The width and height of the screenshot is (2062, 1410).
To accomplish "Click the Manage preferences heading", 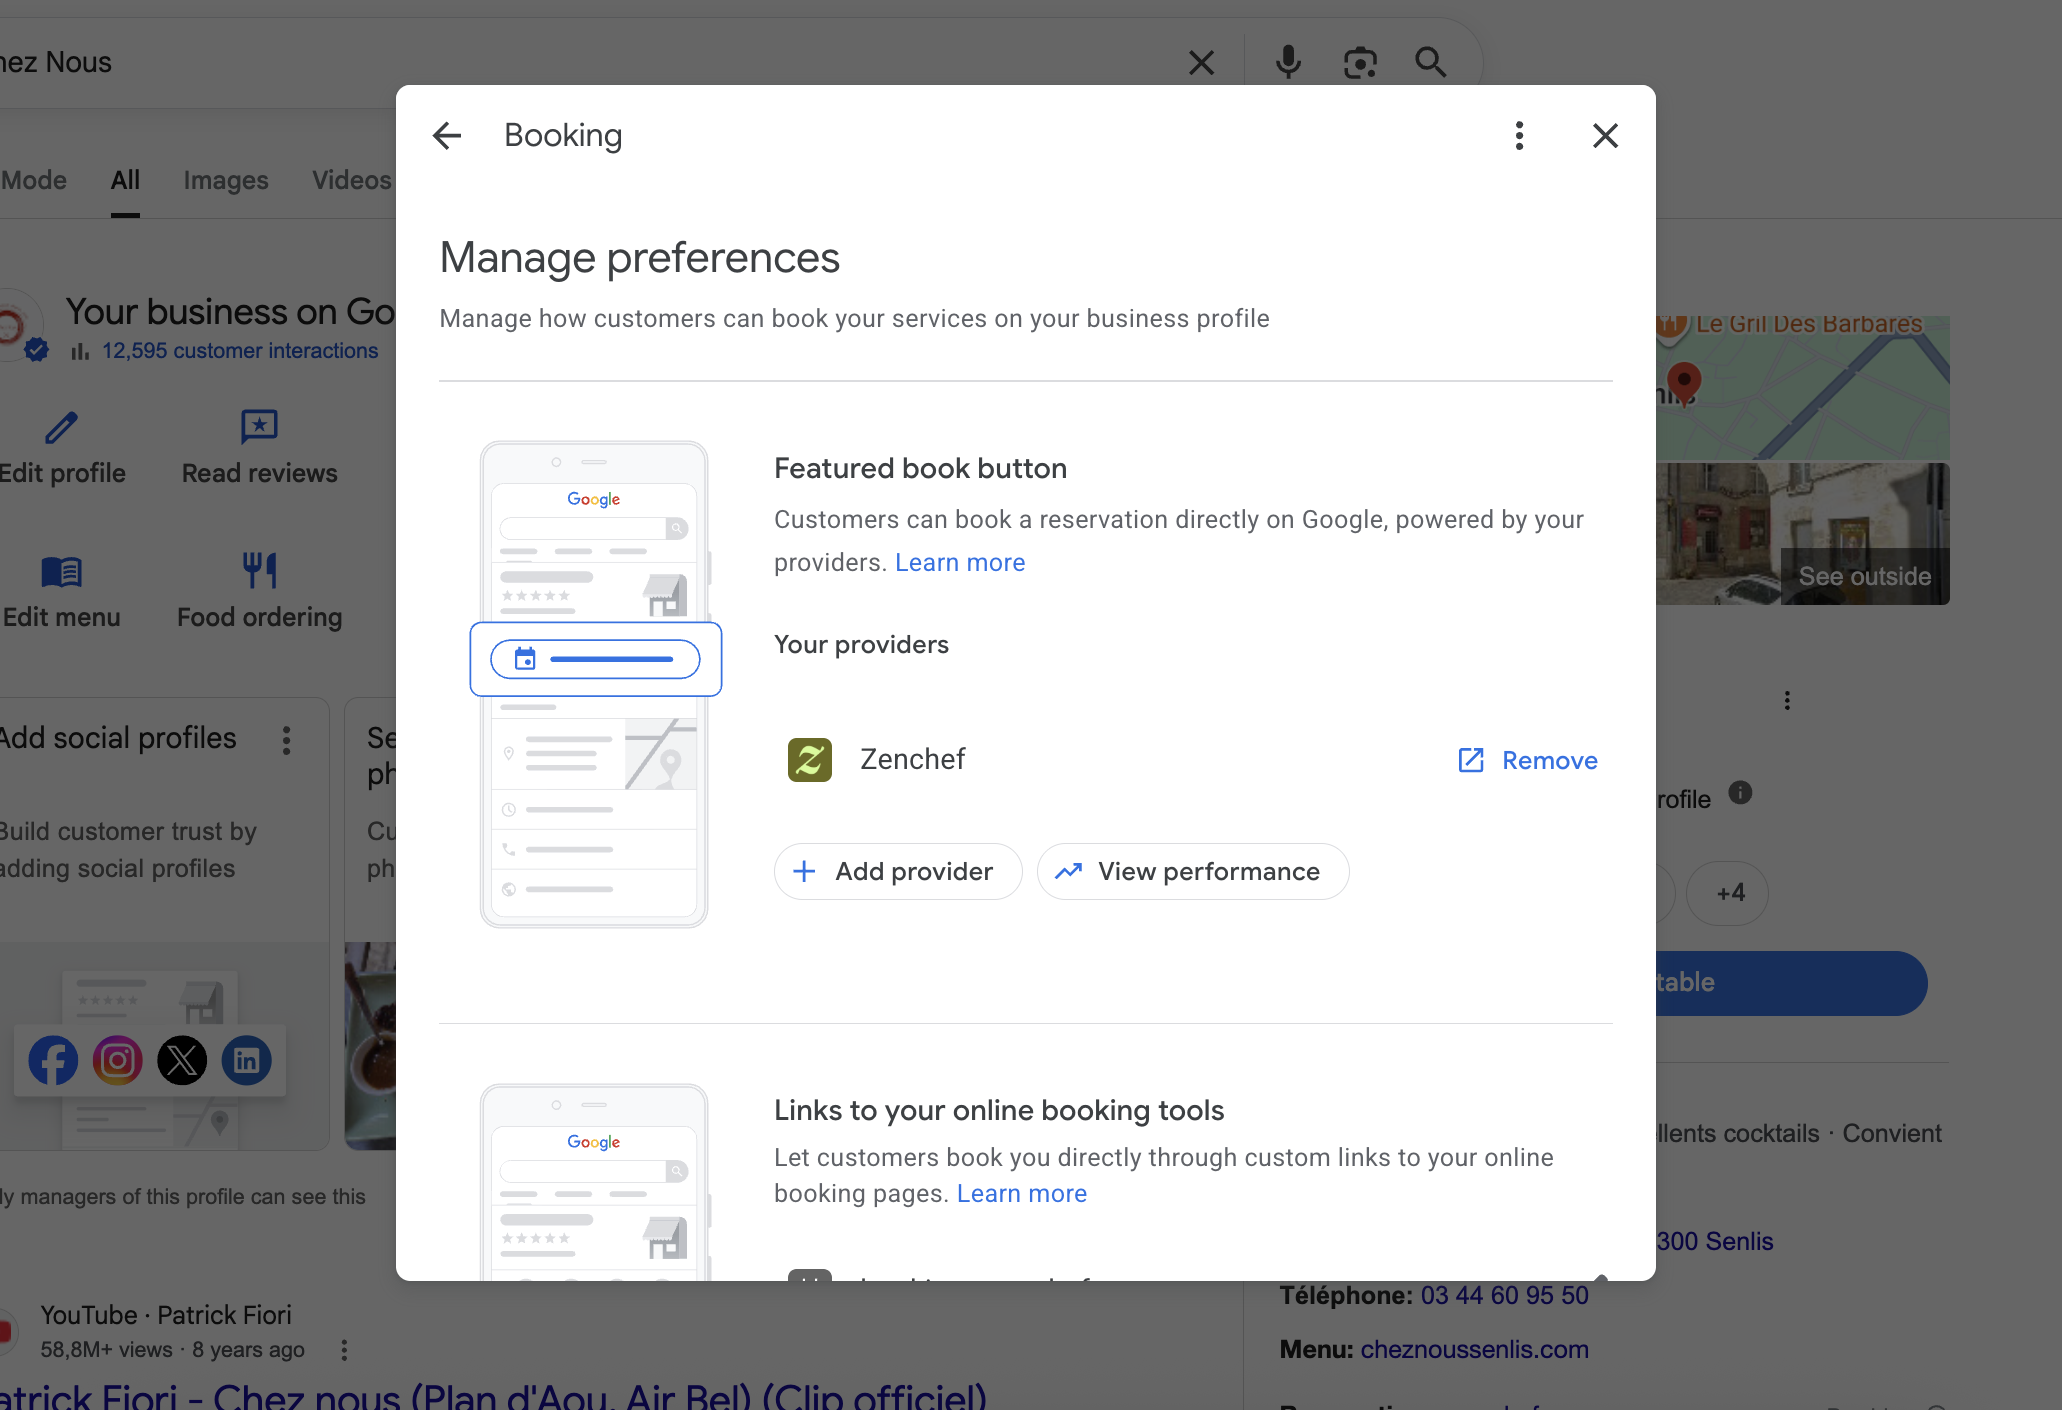I will coord(640,257).
